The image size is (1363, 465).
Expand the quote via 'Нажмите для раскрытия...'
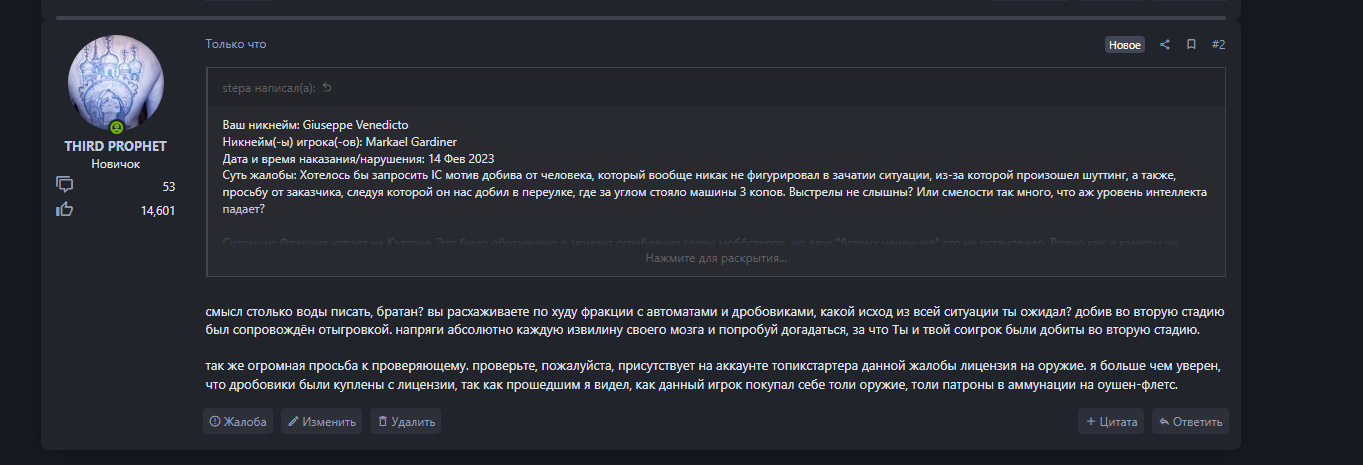click(x=715, y=258)
